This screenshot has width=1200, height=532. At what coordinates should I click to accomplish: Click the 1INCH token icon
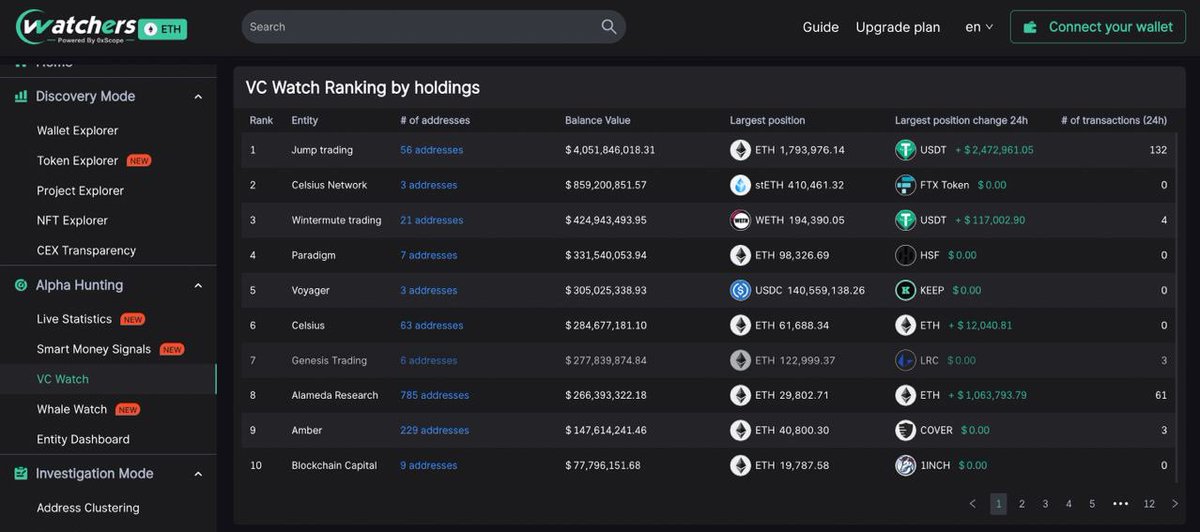(905, 465)
